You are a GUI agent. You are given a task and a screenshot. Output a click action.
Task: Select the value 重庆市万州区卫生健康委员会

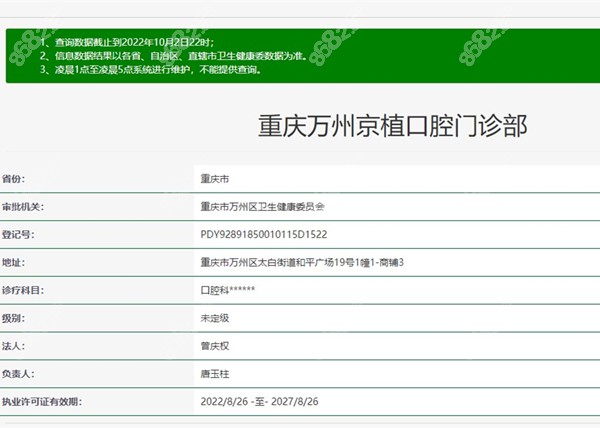pyautogui.click(x=262, y=207)
